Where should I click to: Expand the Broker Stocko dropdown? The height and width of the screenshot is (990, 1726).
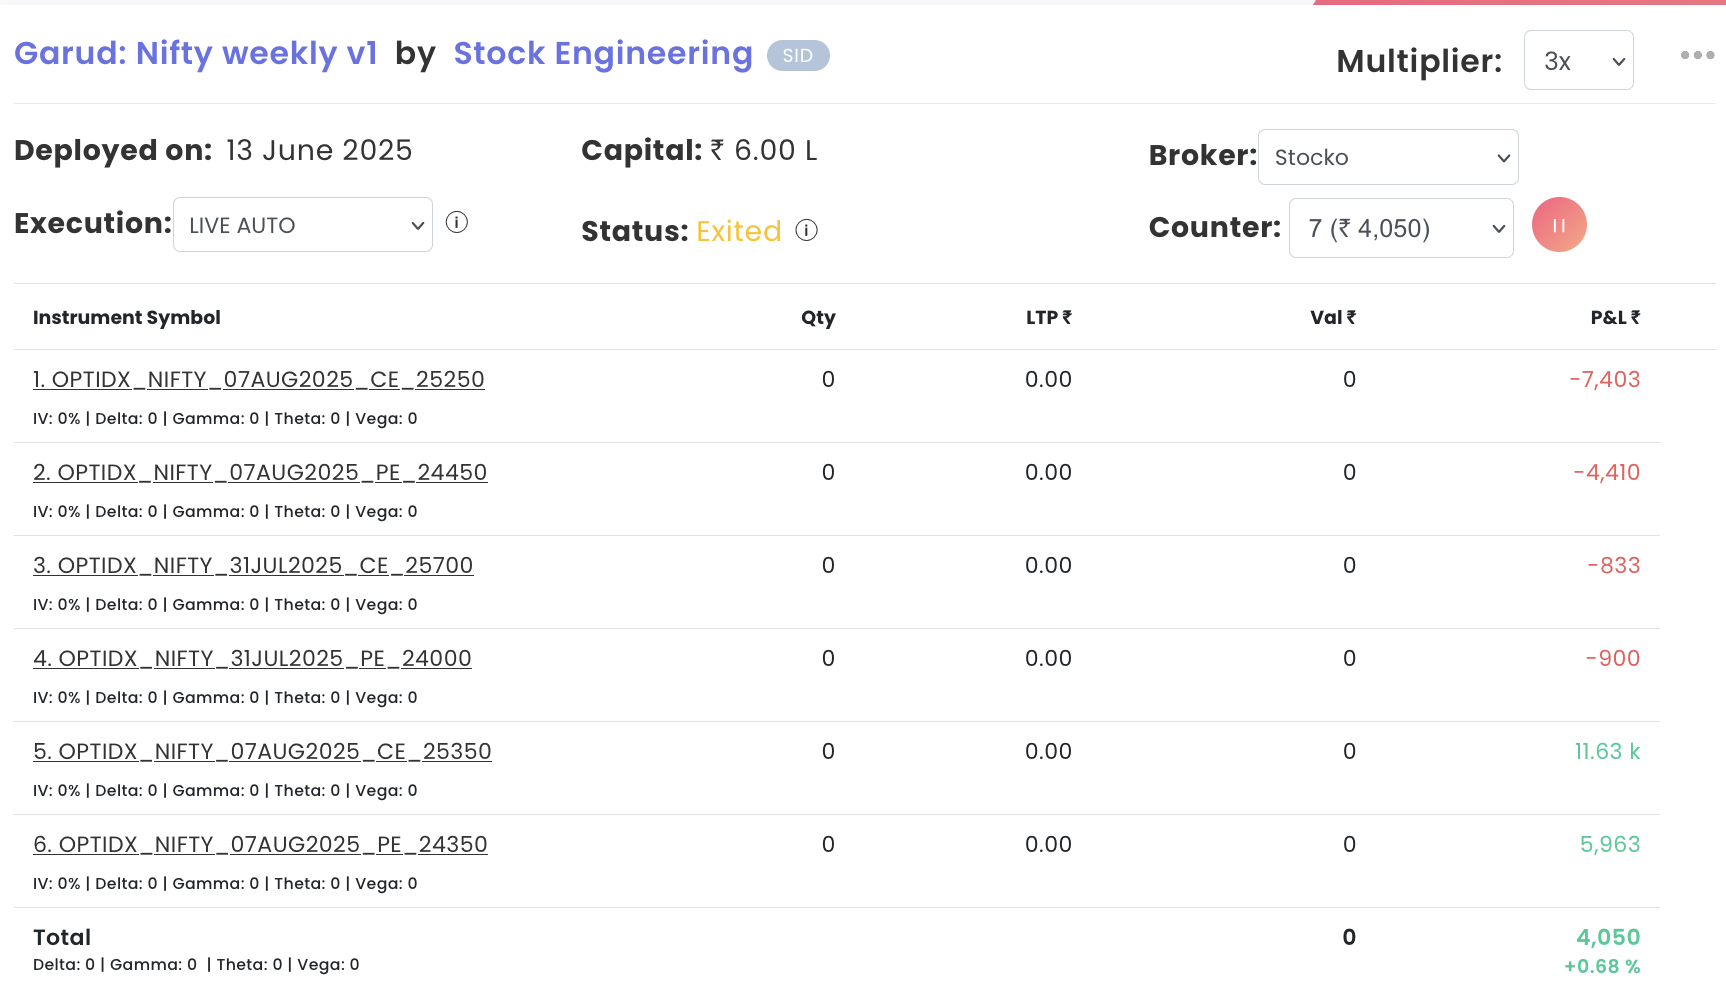pyautogui.click(x=1387, y=157)
